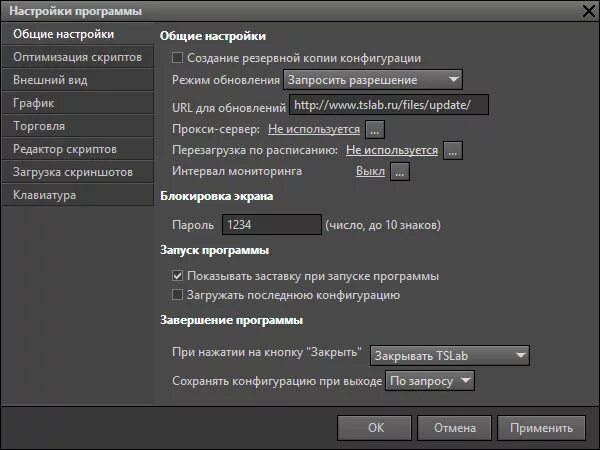Go to График settings tab
Viewport: 600px width, 450px height.
(78, 103)
